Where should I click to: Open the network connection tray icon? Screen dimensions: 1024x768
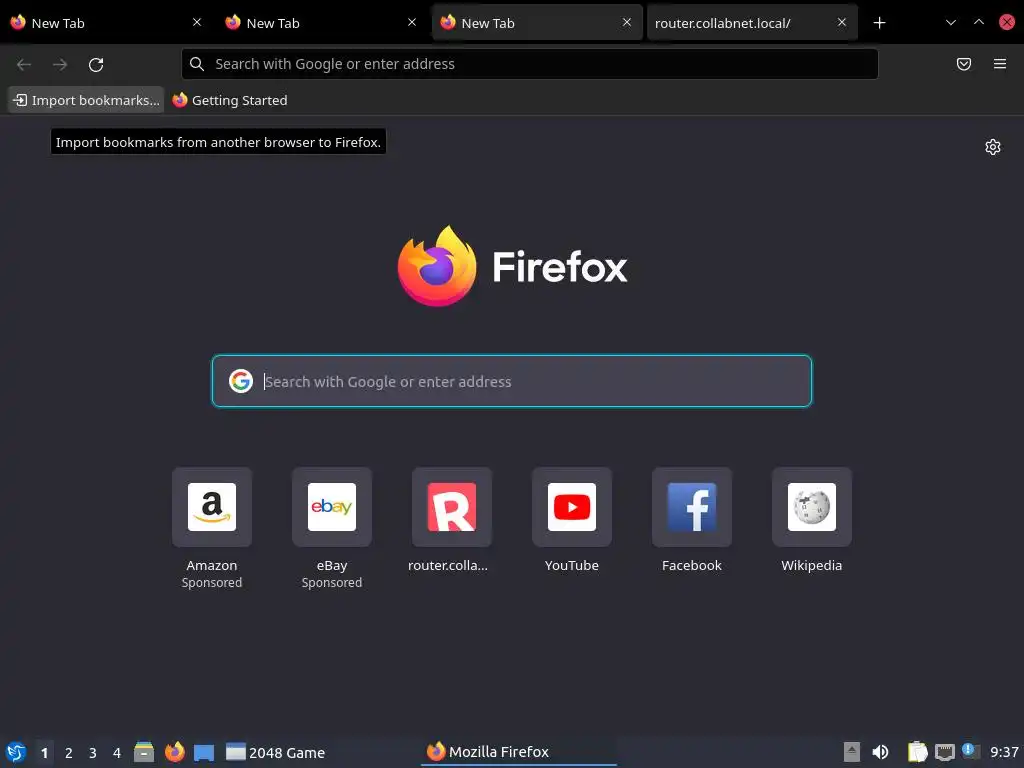tap(944, 752)
